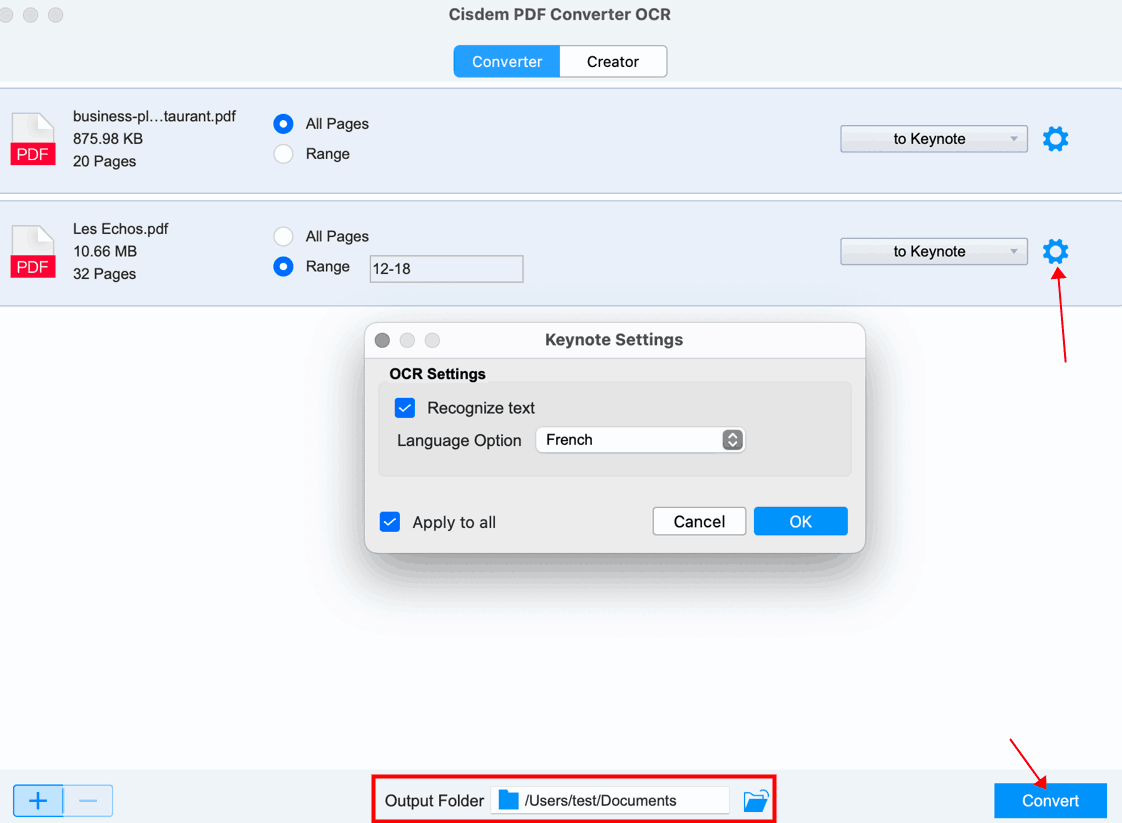Click 32 Pages label

coord(104,273)
